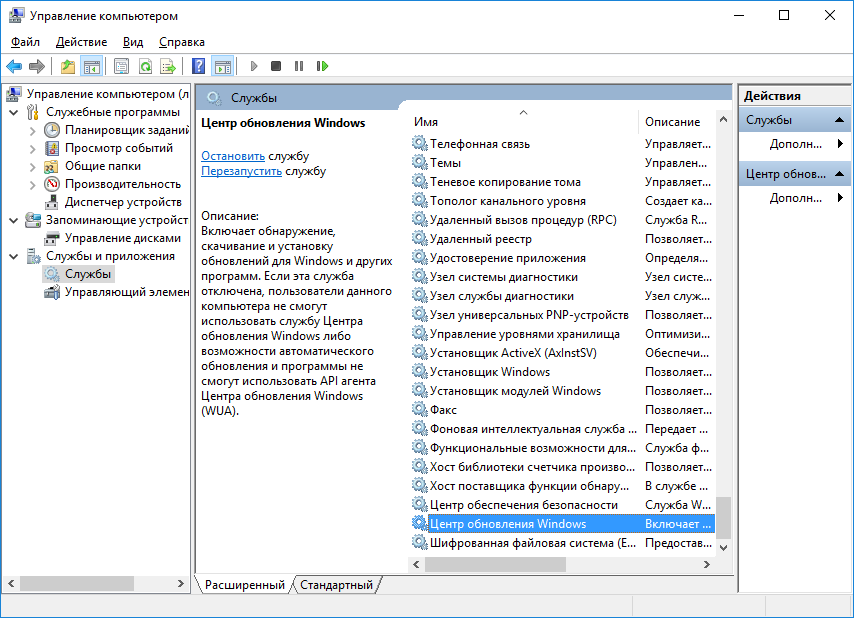Expand the Планировщик заданий node
The image size is (854, 618).
point(33,131)
